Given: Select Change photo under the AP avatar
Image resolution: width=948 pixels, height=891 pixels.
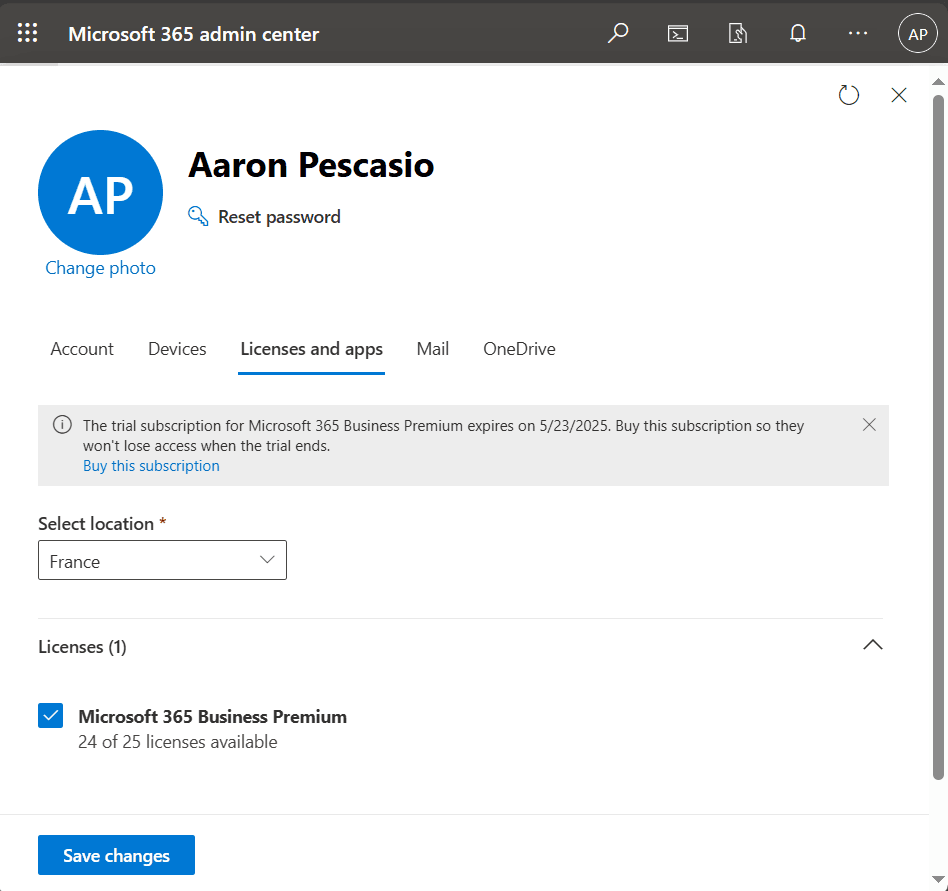Looking at the screenshot, I should coord(100,268).
